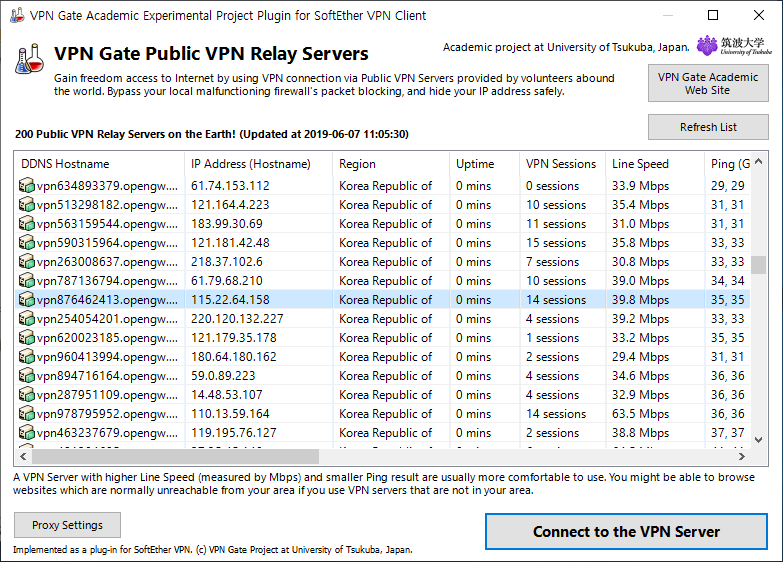Click horizontal scrollbar left arrow

point(23,456)
